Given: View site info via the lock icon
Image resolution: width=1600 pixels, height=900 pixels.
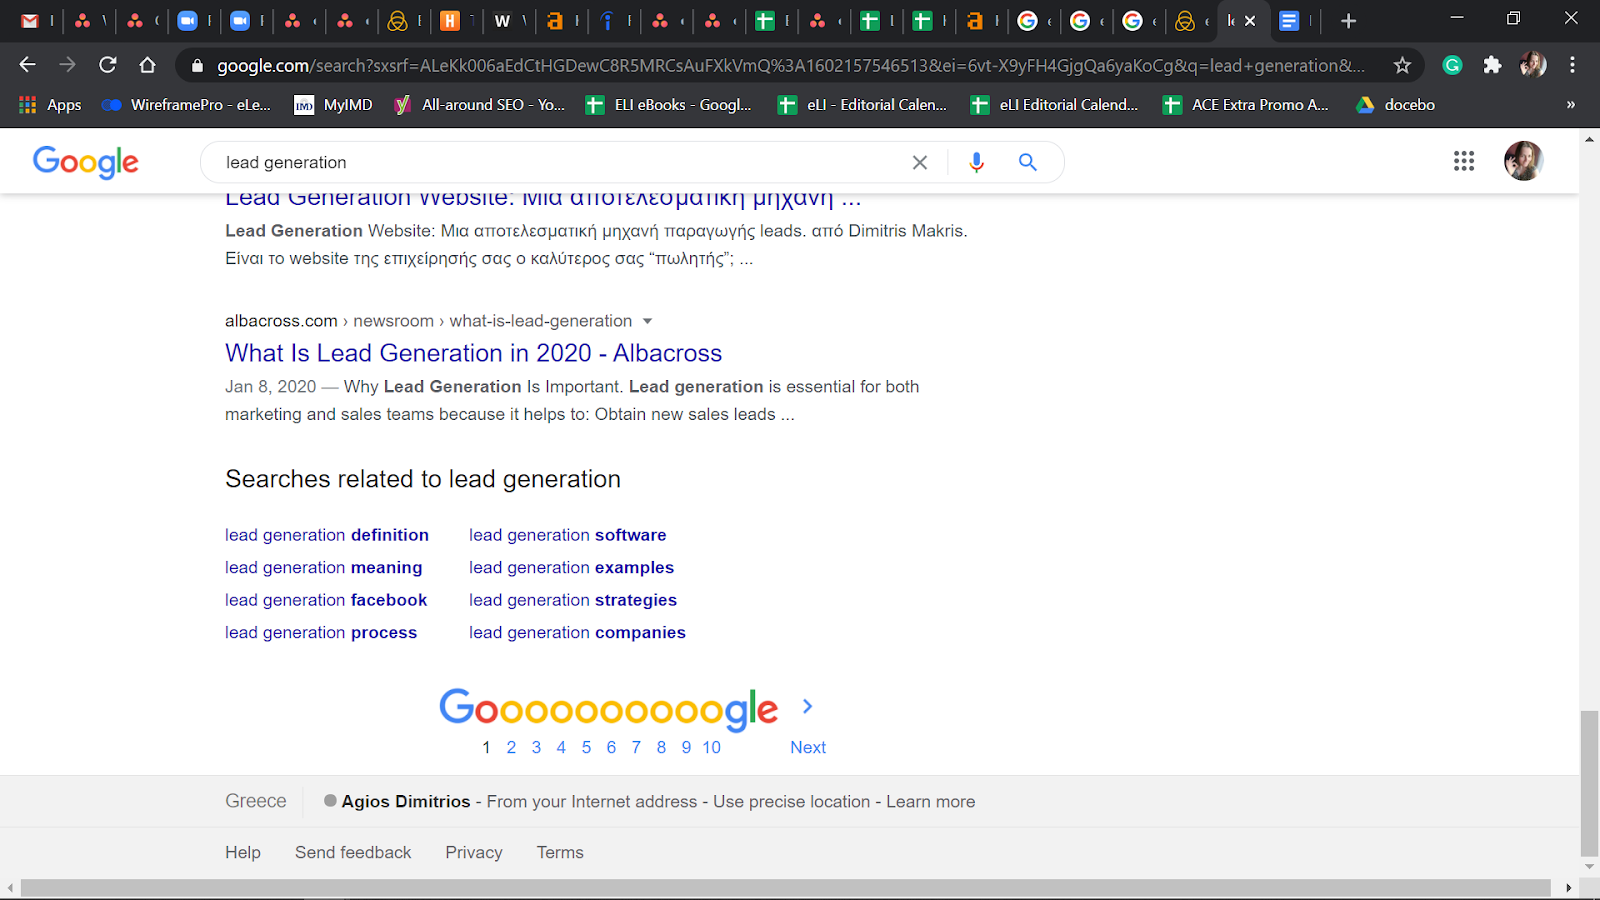Looking at the screenshot, I should (x=197, y=66).
